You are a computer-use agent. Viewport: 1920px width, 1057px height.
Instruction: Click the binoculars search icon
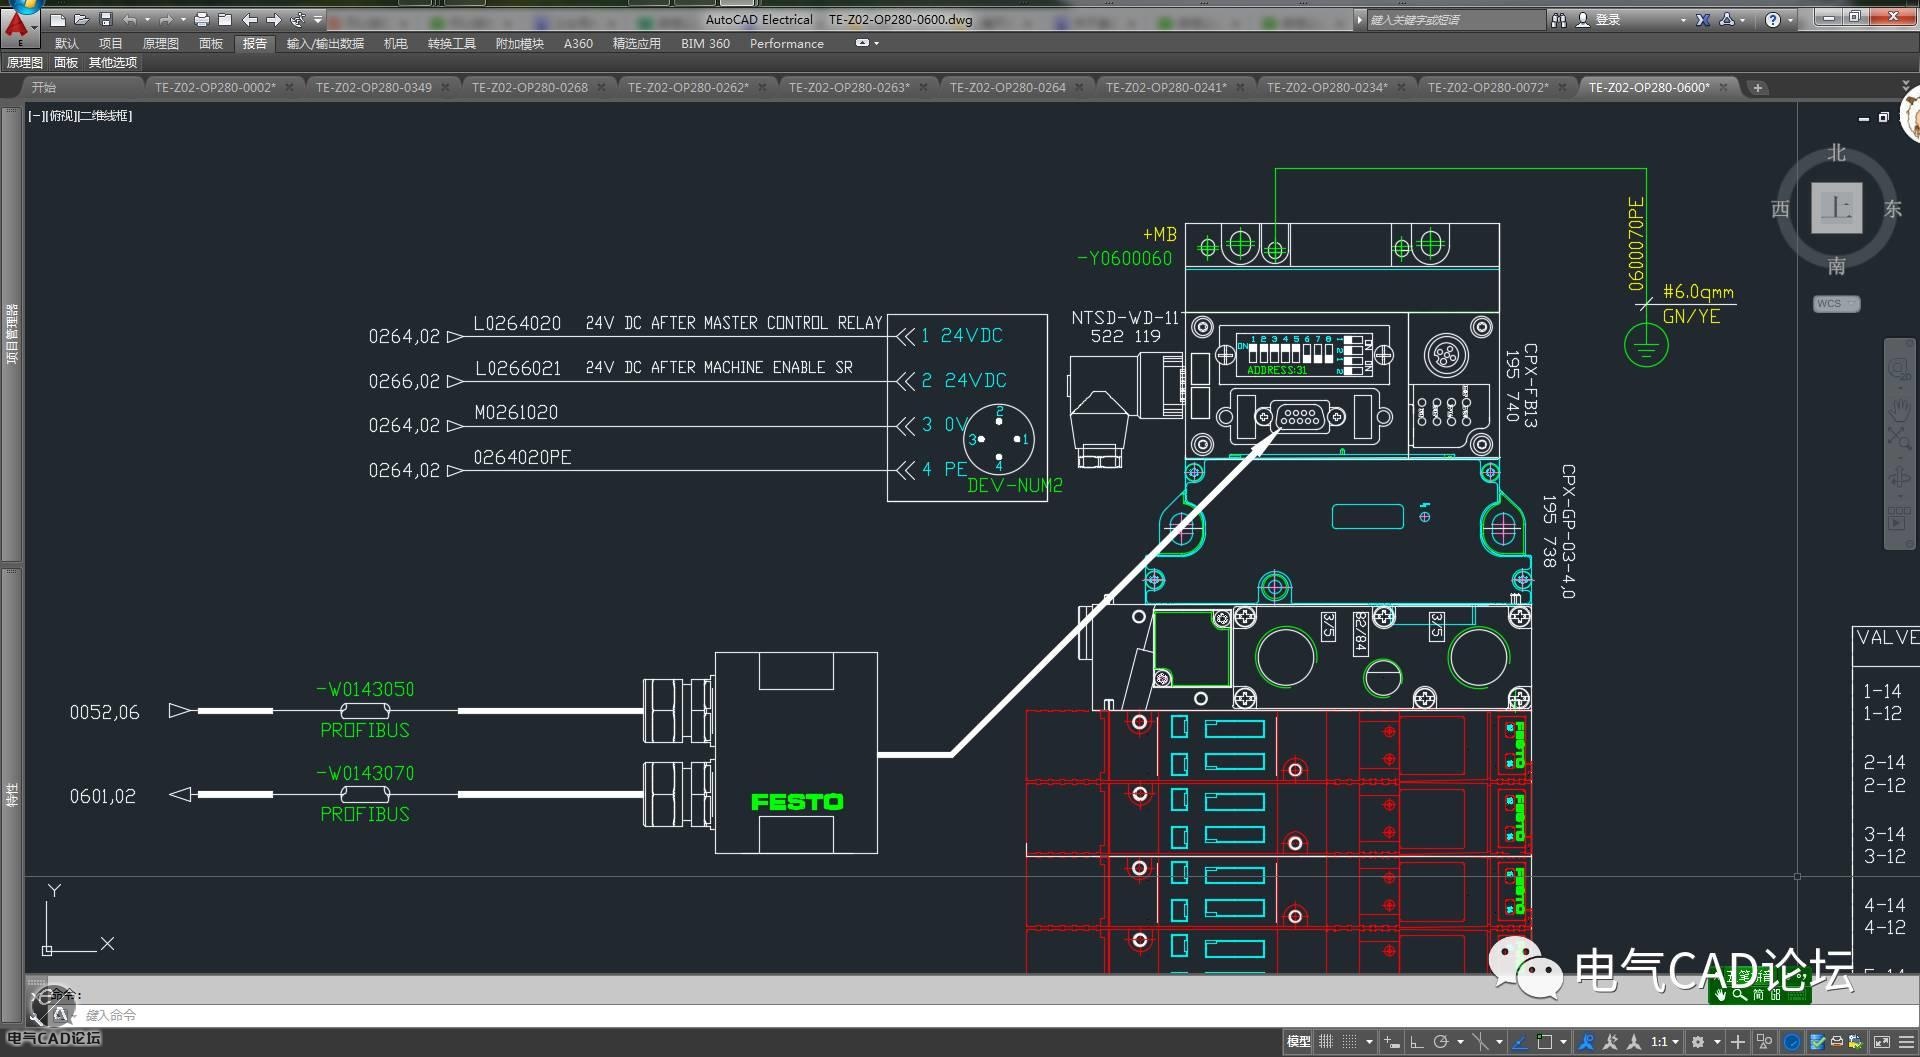click(x=1559, y=19)
